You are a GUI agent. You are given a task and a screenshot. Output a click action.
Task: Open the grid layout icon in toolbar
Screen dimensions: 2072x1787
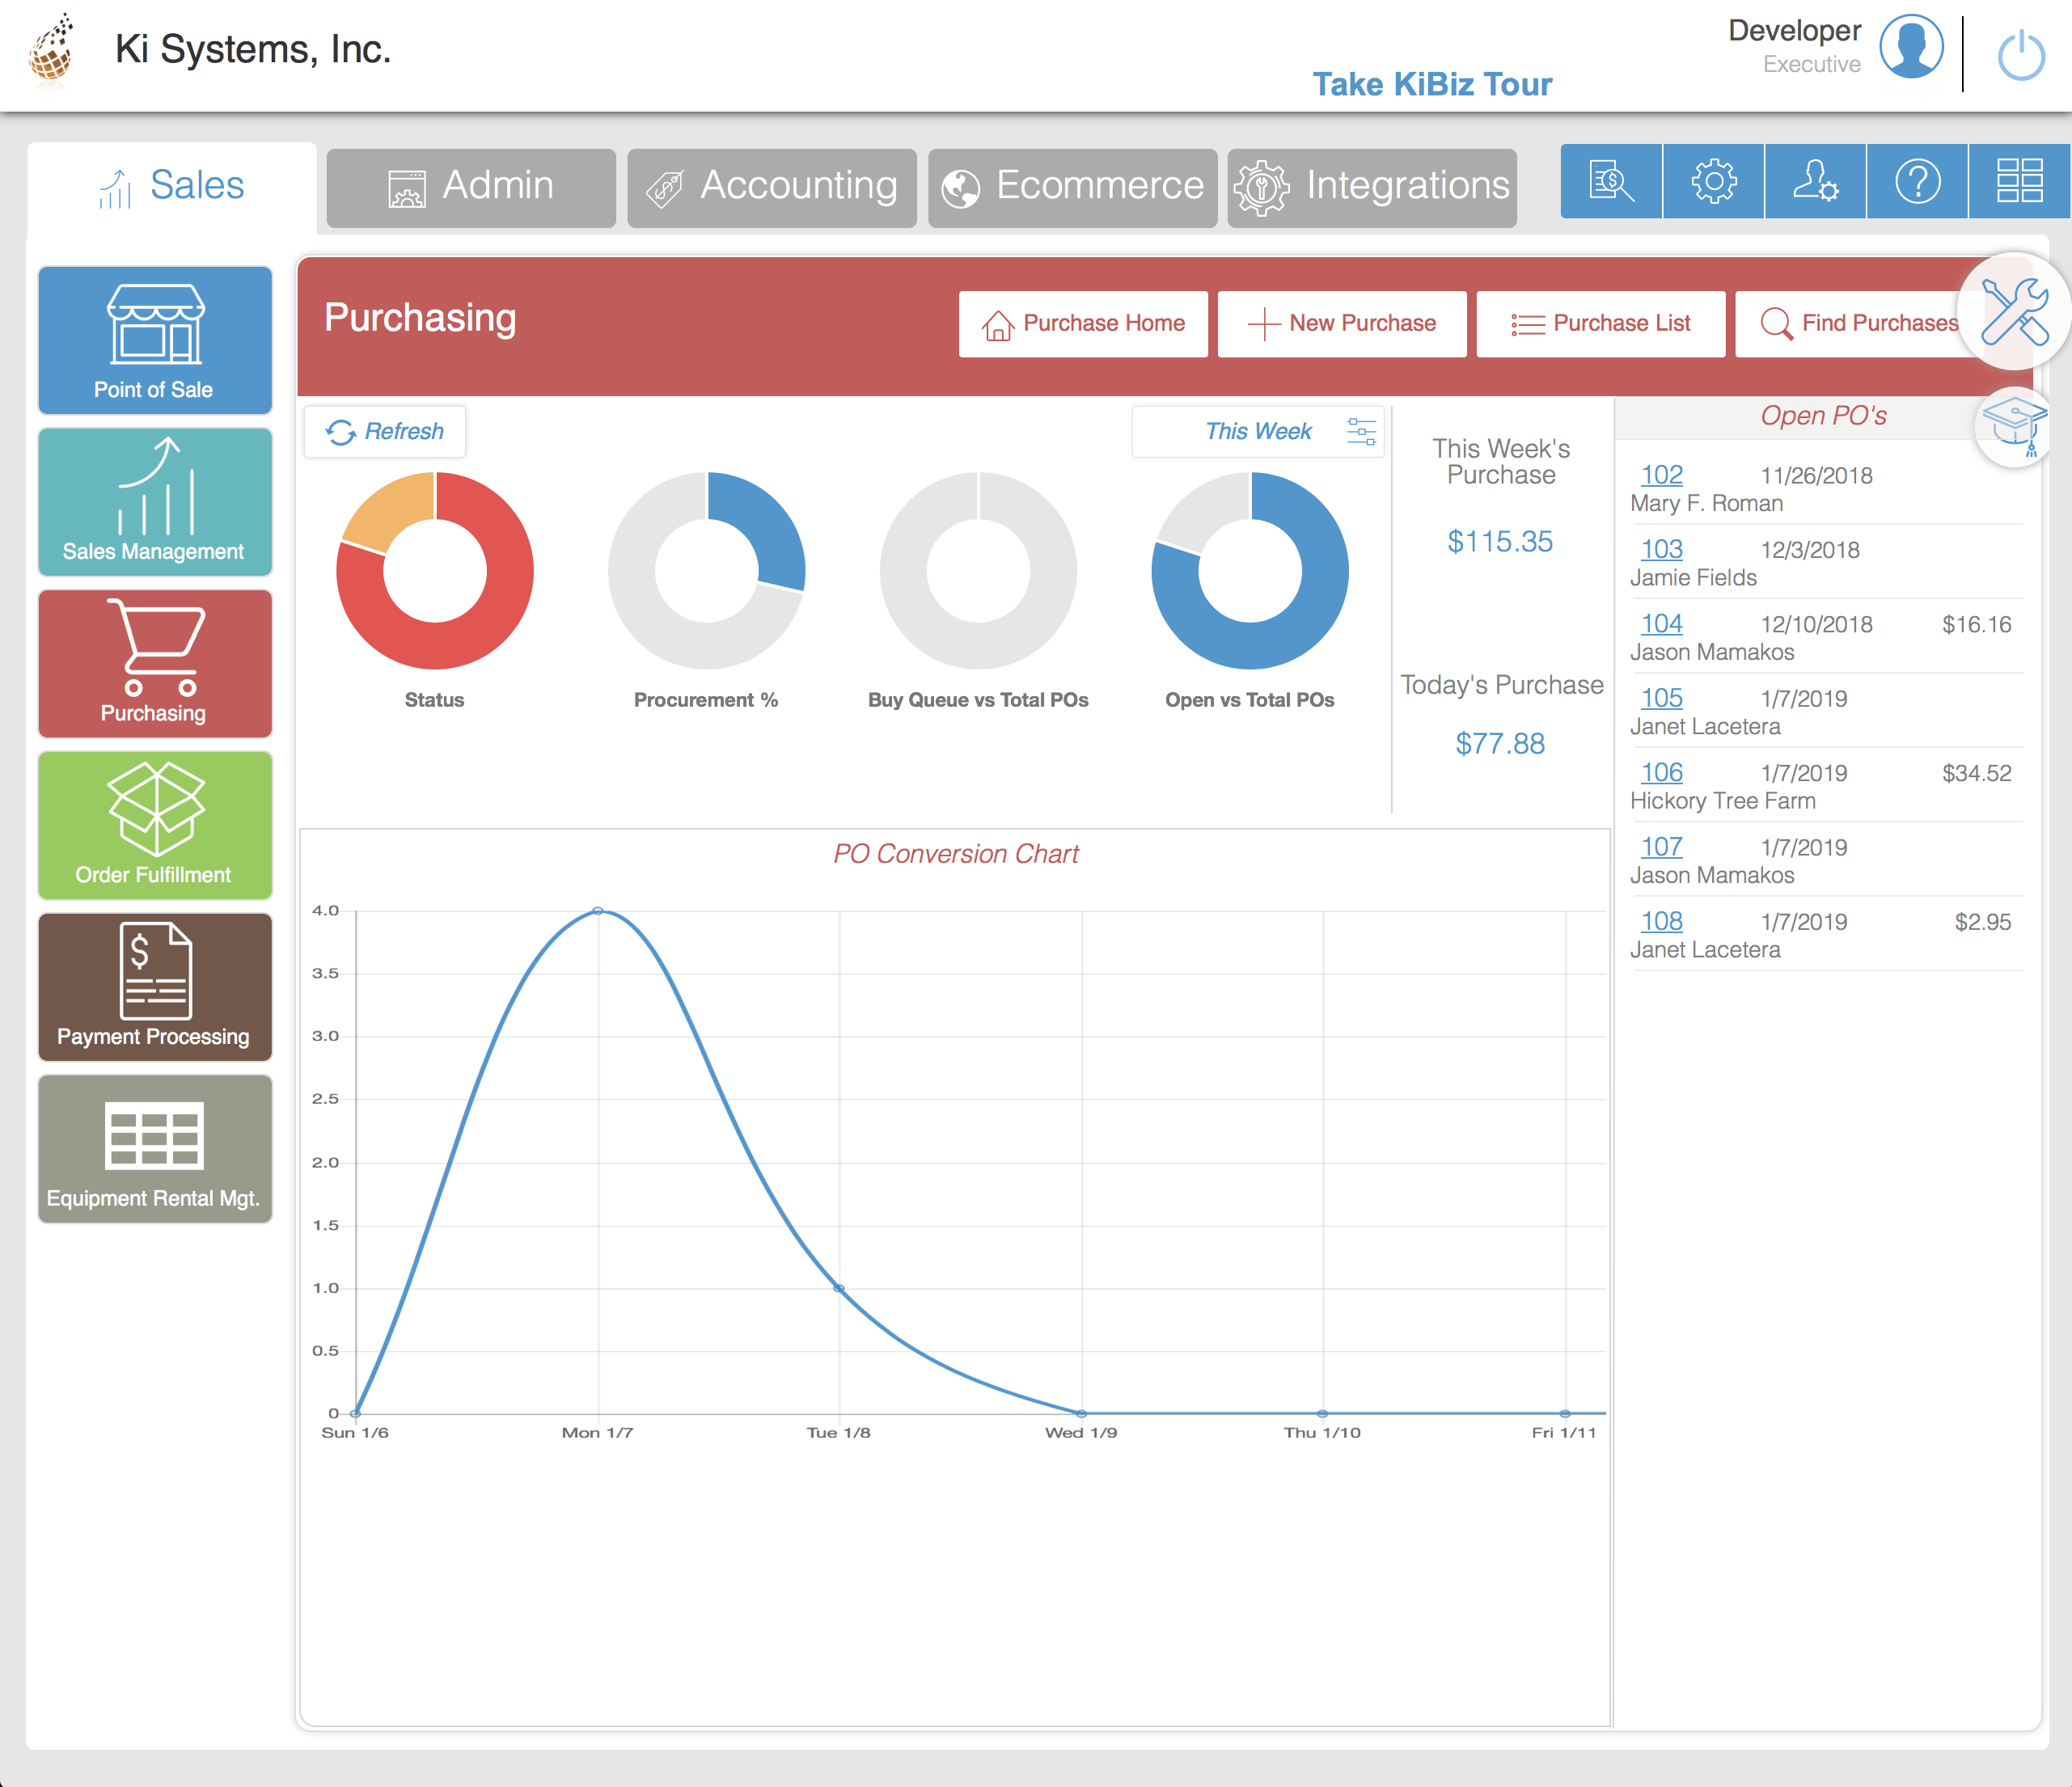pyautogui.click(x=2019, y=181)
